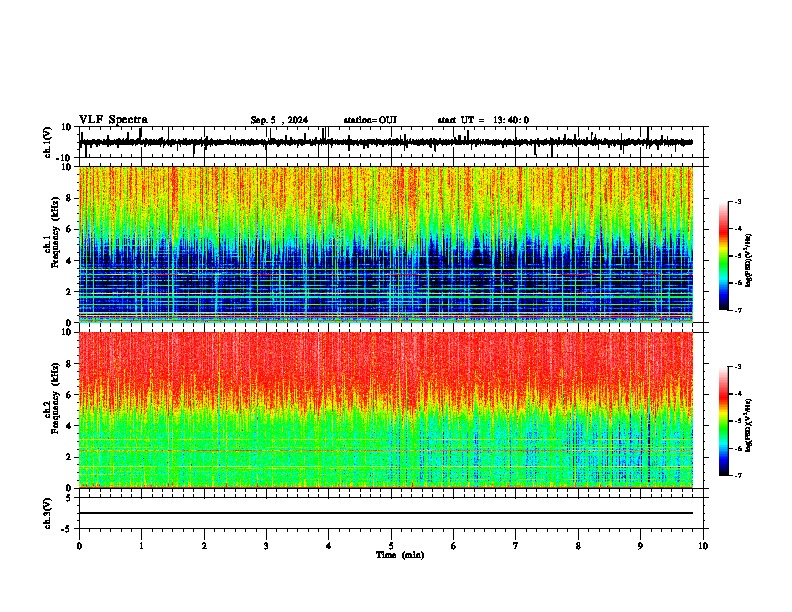Click the ch.2 spectrogram color scale bar
The image size is (792, 612).
tap(724, 421)
